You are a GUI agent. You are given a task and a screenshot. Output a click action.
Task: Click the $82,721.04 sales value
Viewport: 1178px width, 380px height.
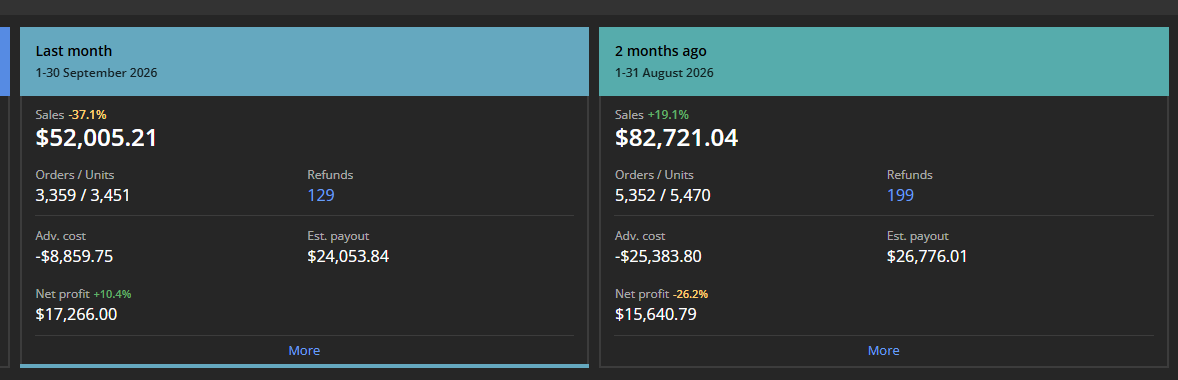(676, 138)
